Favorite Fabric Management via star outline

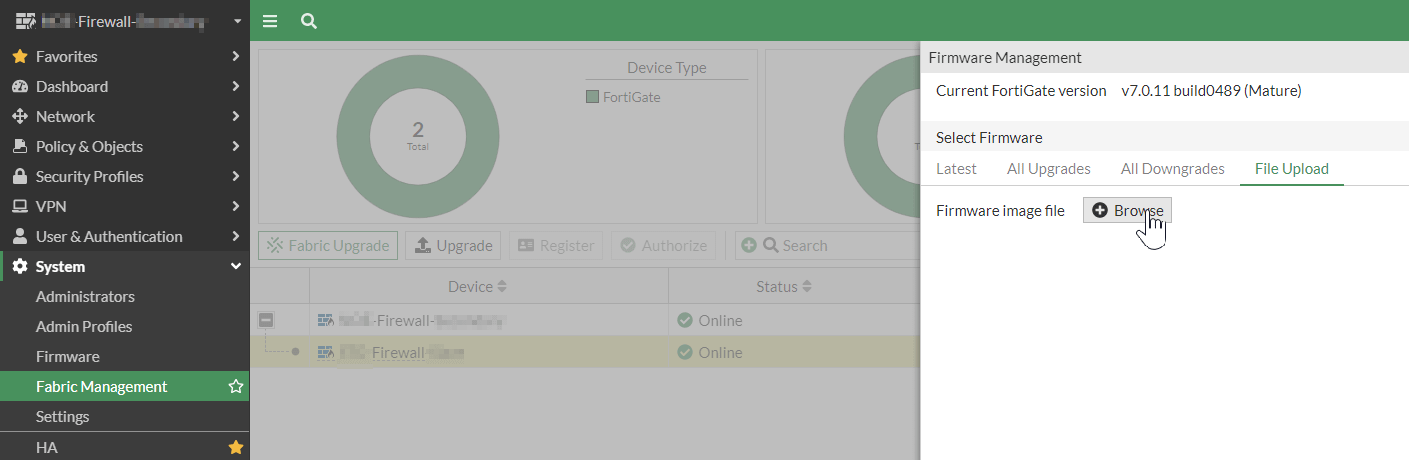pos(236,386)
